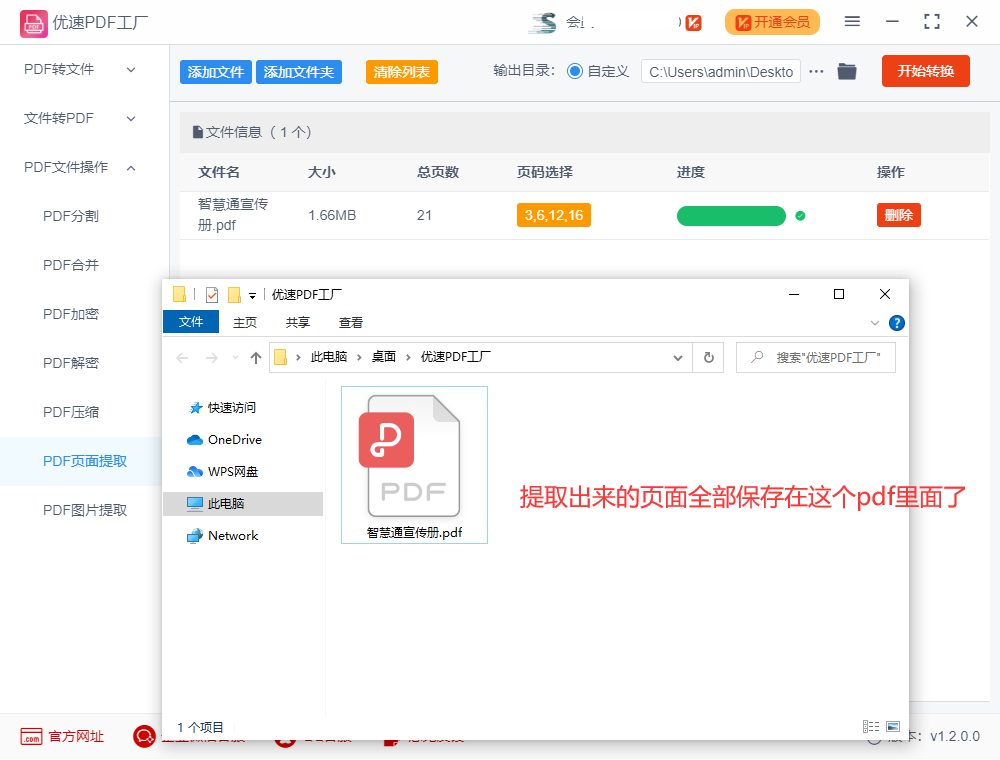Click the file name 智慧通宣传册.pdf in the list

point(233,215)
